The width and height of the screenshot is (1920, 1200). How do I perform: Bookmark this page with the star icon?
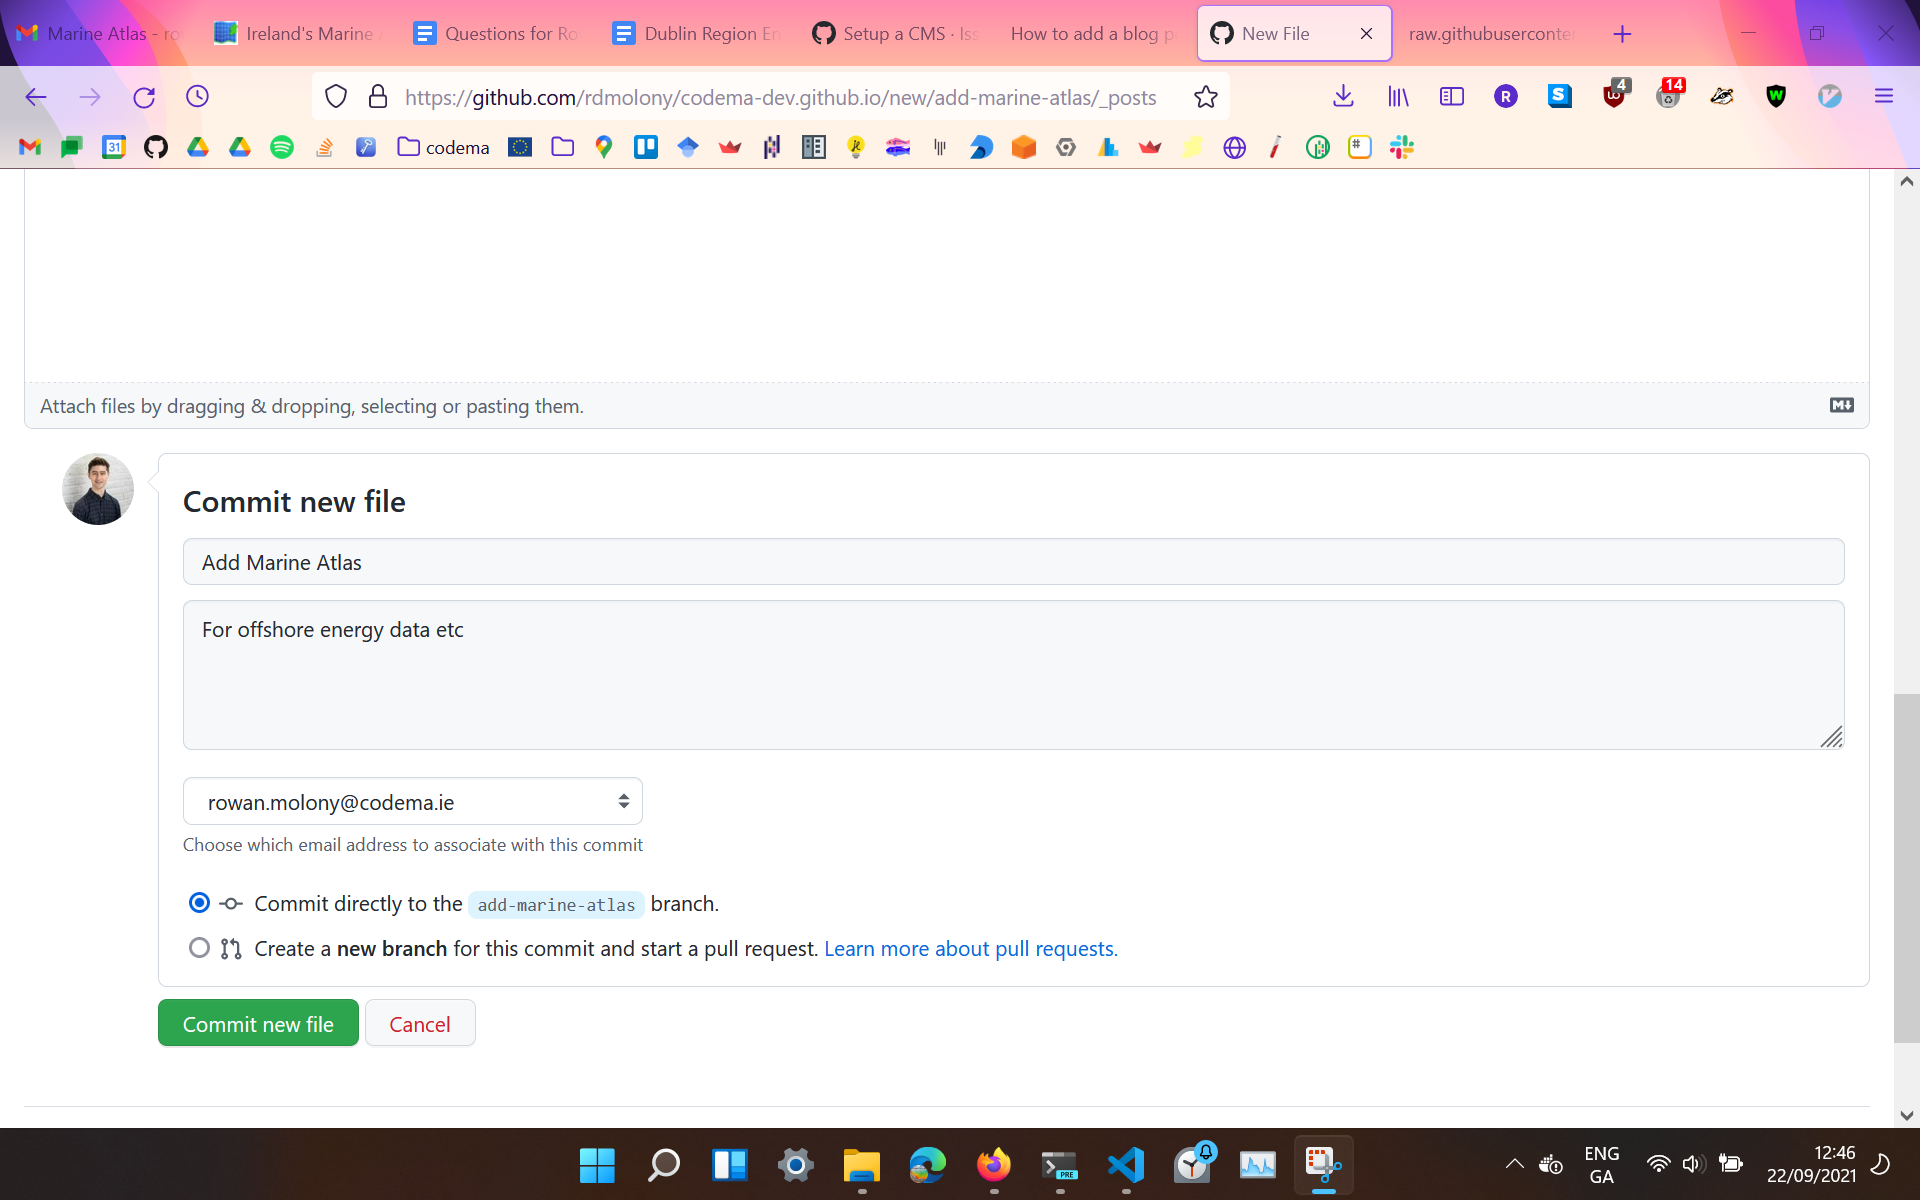[1205, 97]
